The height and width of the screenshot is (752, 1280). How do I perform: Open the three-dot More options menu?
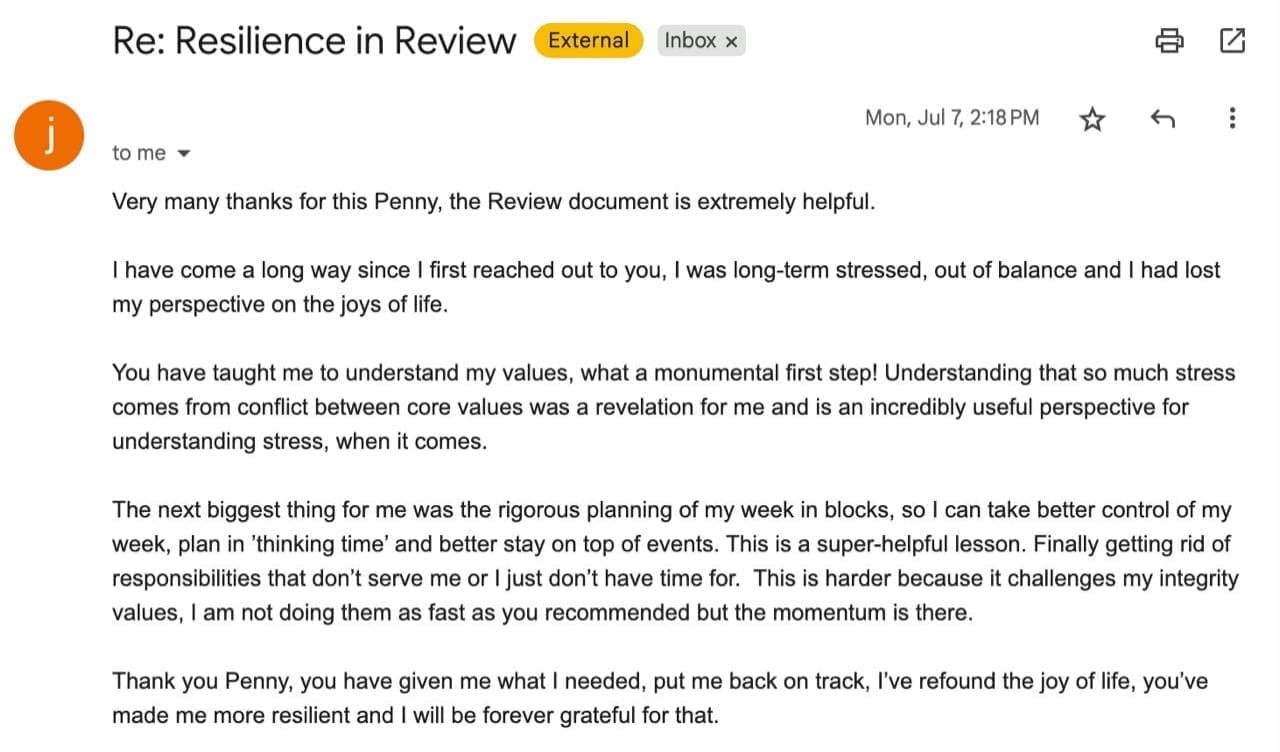pos(1232,119)
